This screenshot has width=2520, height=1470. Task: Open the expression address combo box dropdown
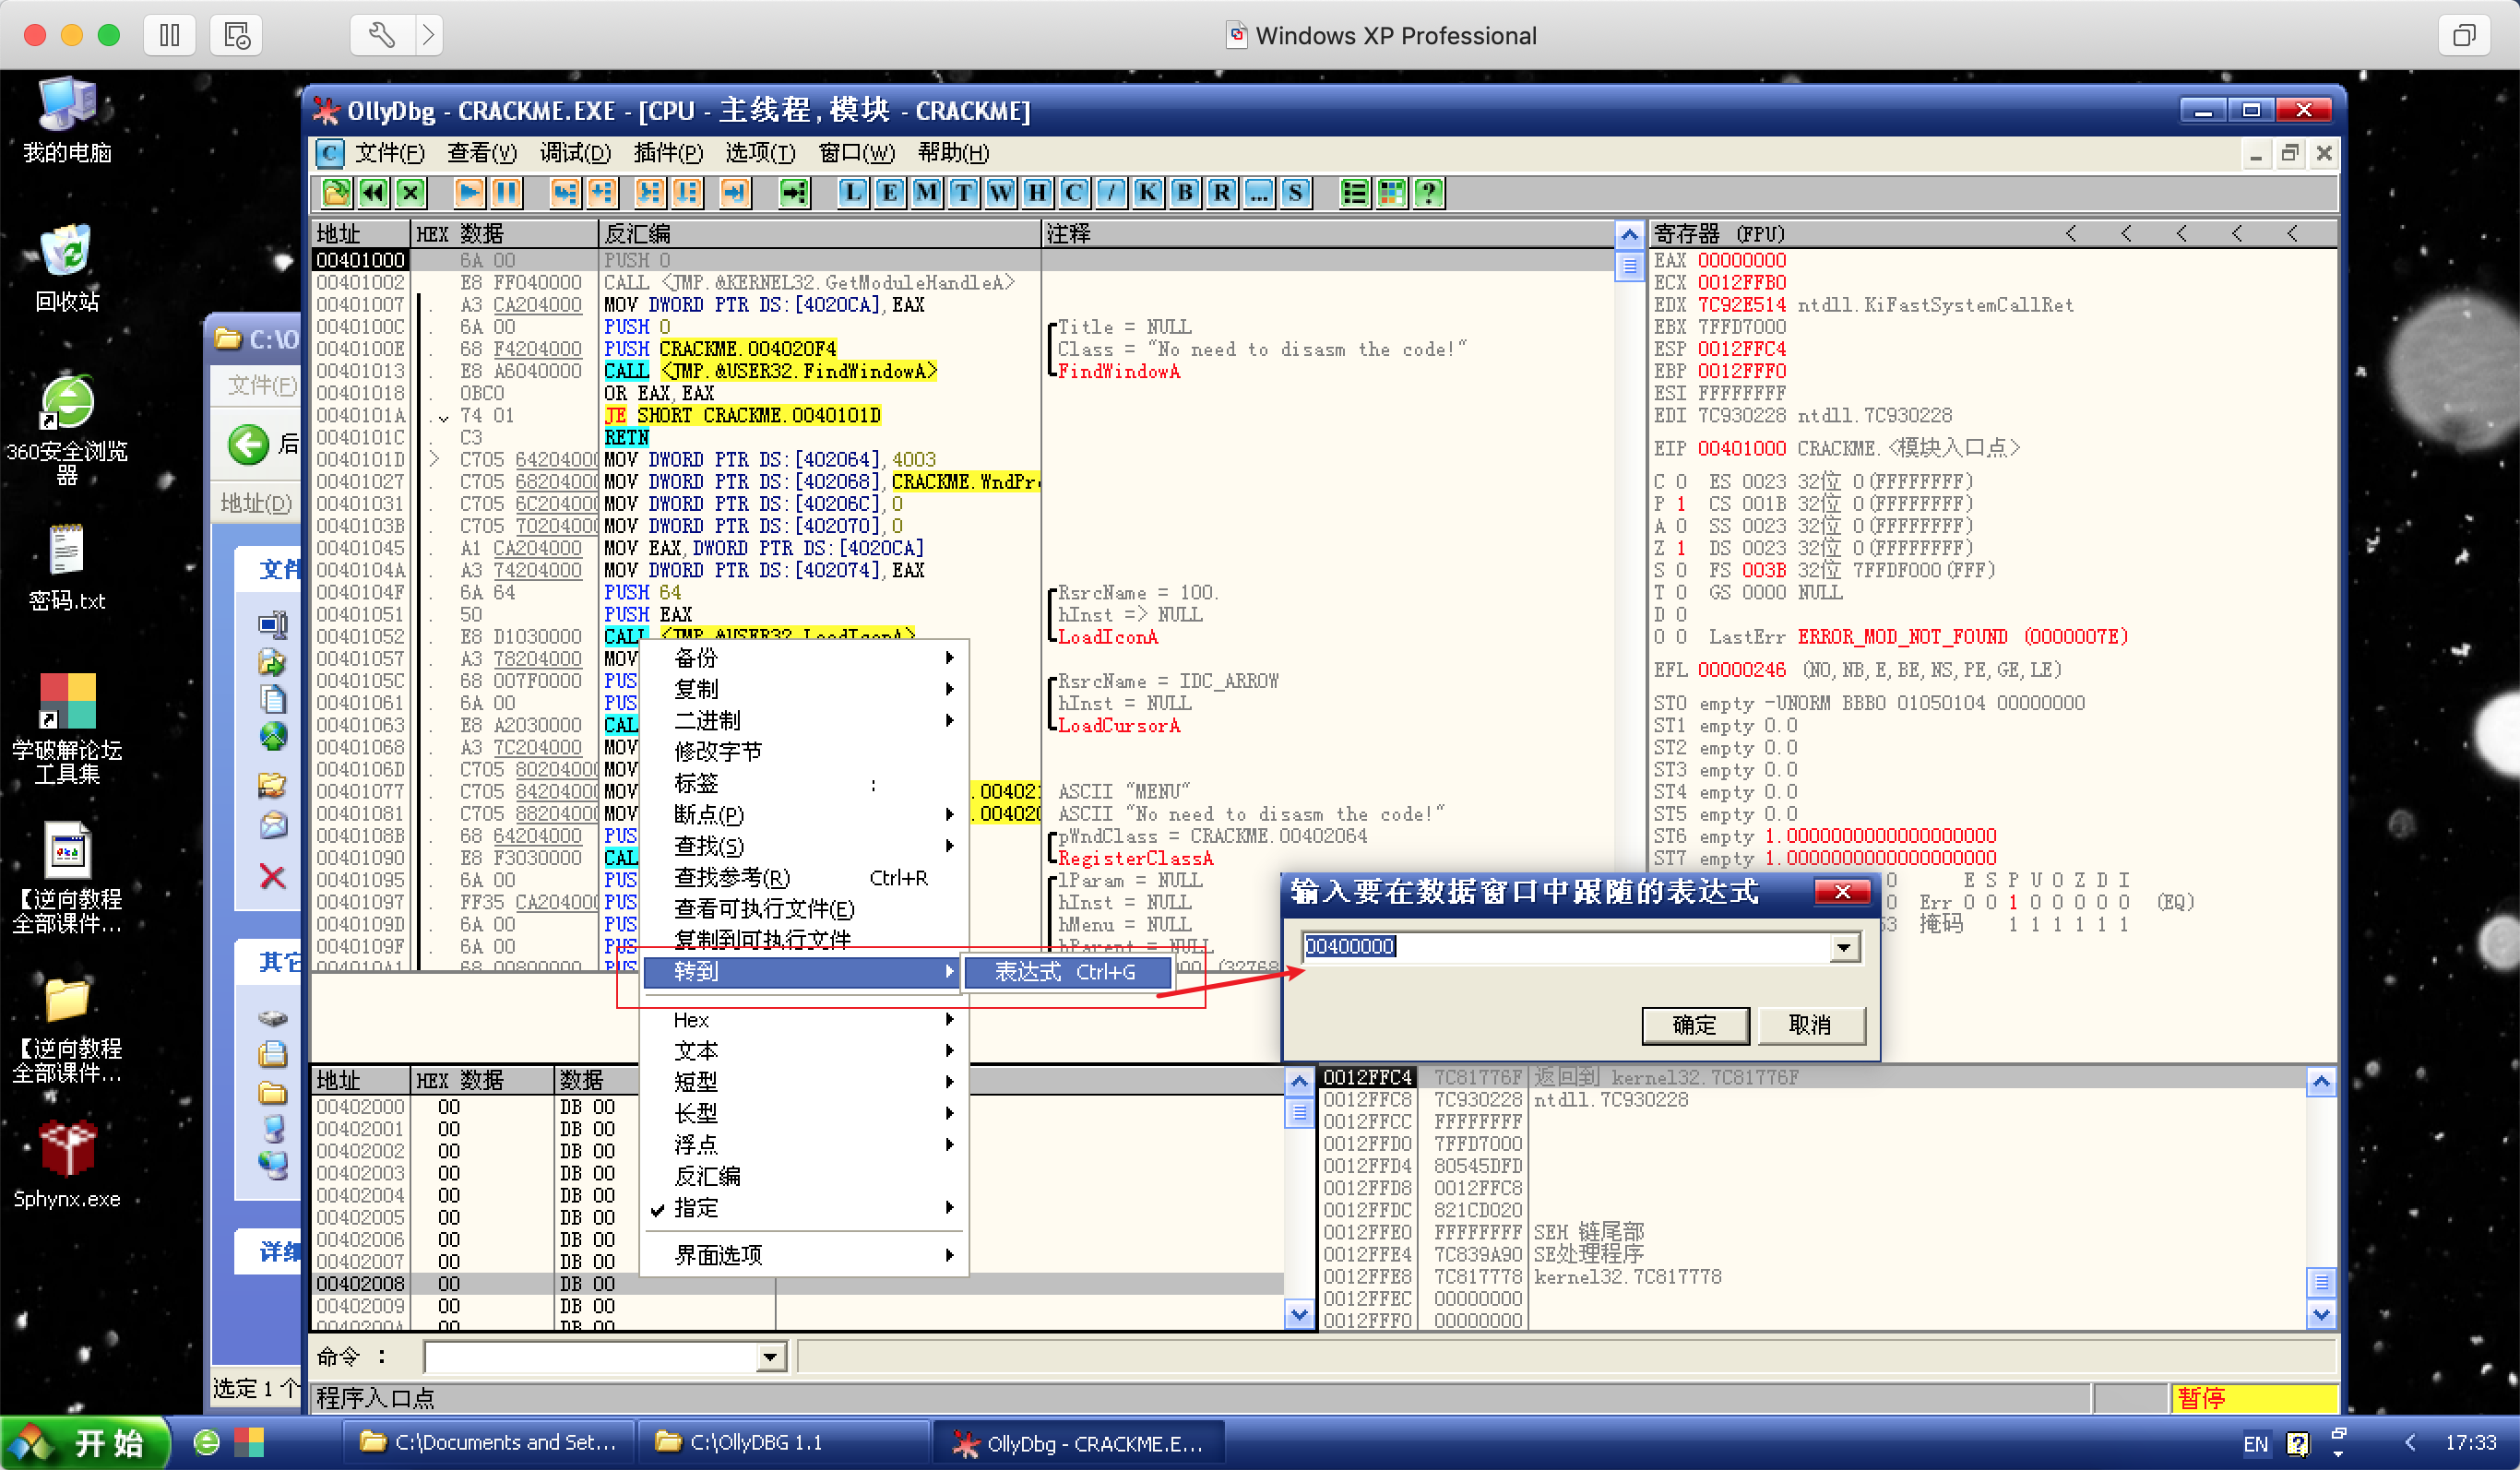(x=1843, y=947)
